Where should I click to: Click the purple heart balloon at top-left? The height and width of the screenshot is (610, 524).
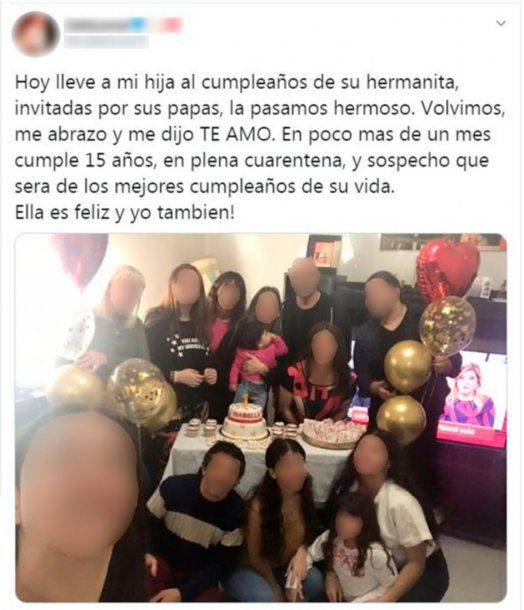point(80,259)
